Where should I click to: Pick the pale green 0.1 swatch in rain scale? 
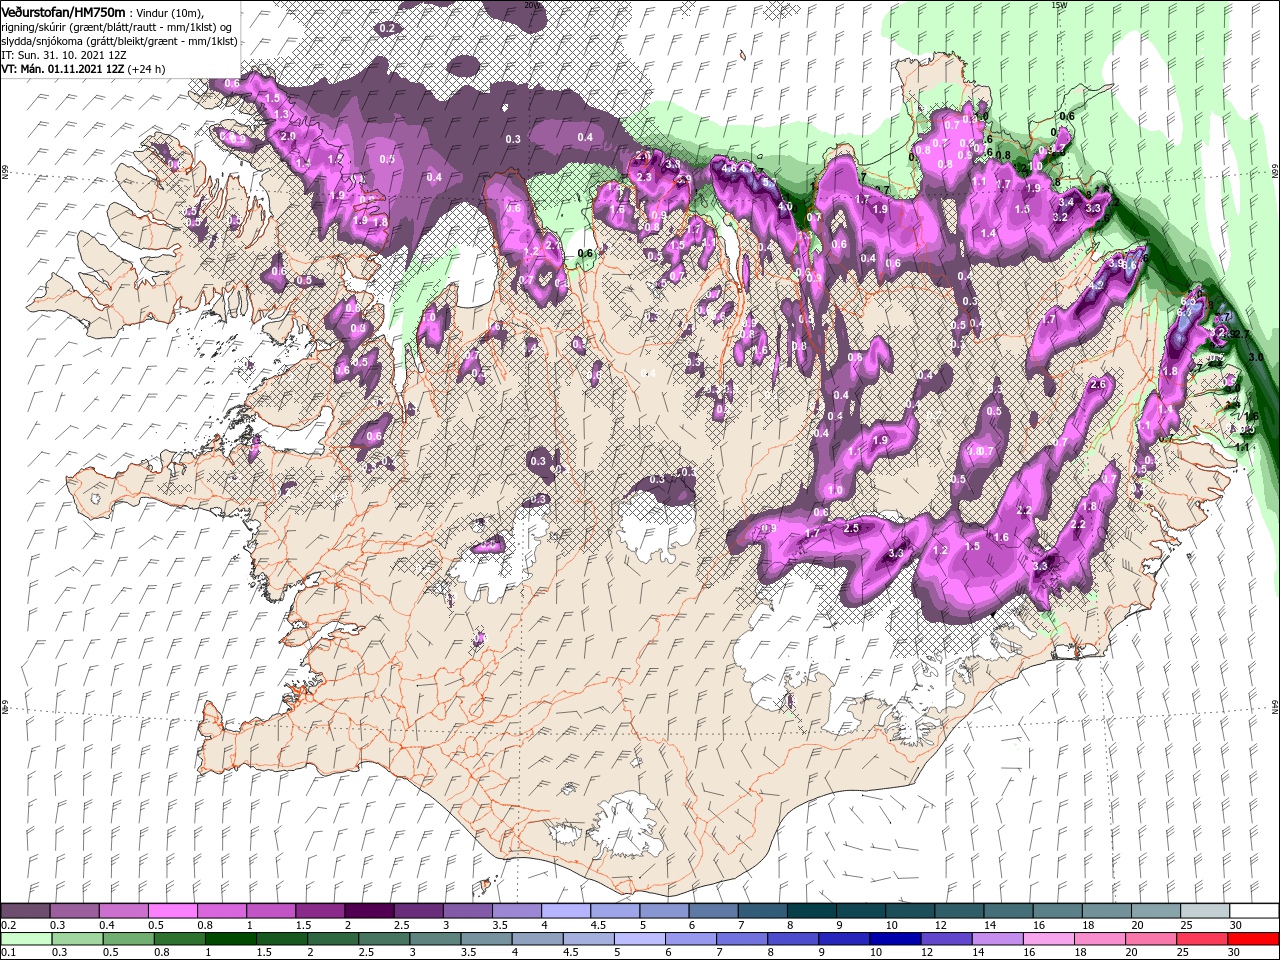pos(26,939)
